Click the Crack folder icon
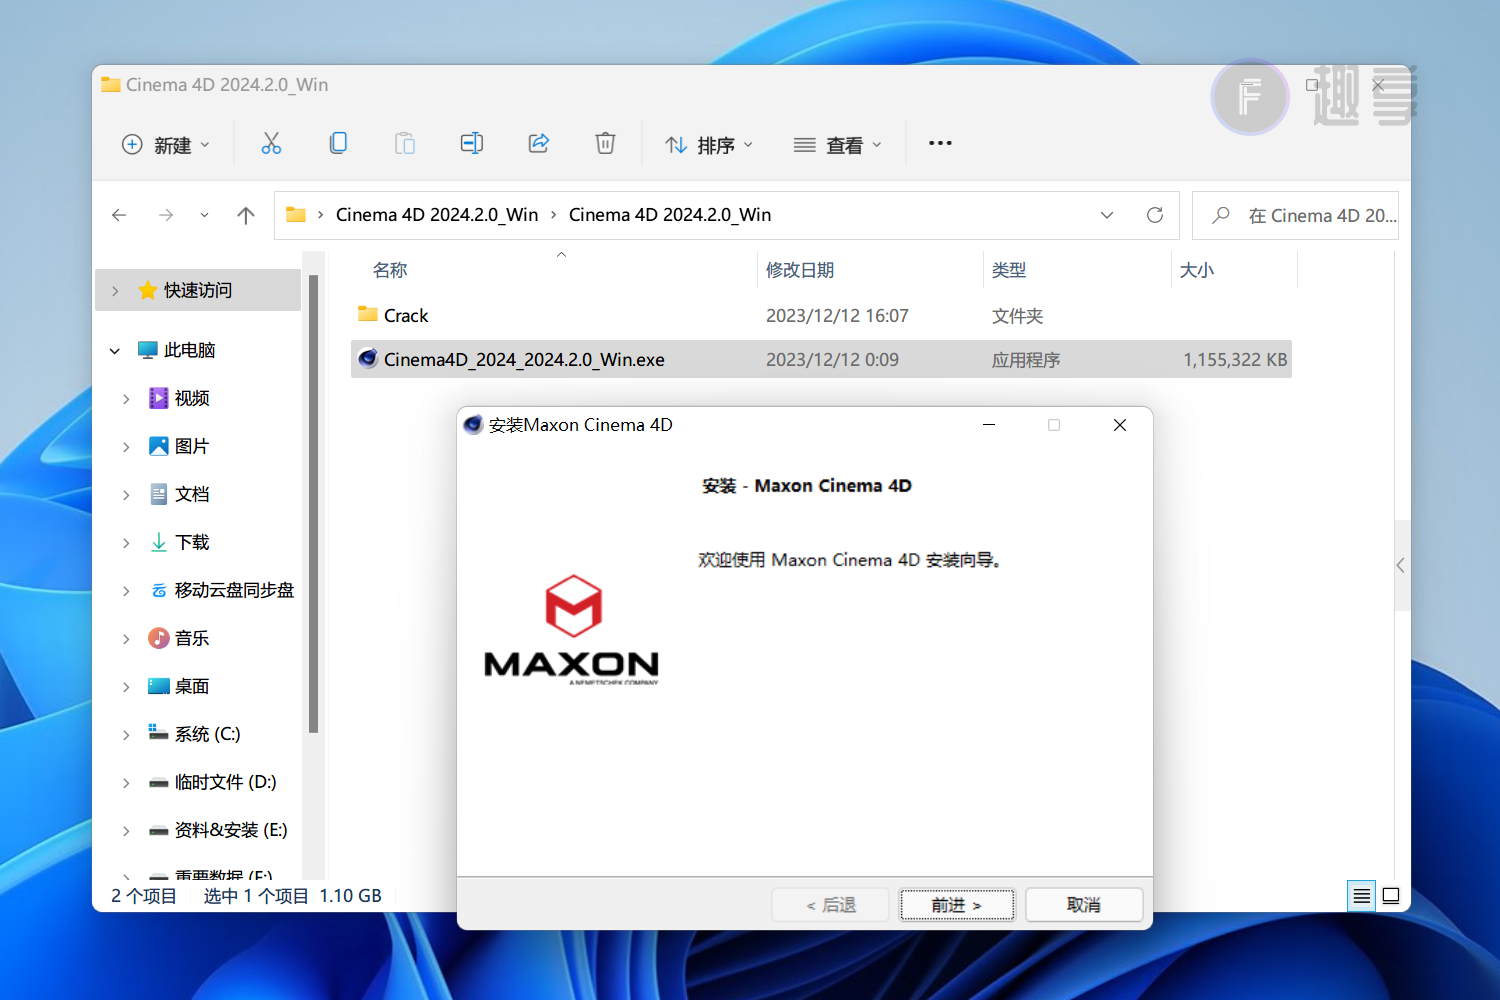This screenshot has height=1000, width=1500. pos(367,314)
